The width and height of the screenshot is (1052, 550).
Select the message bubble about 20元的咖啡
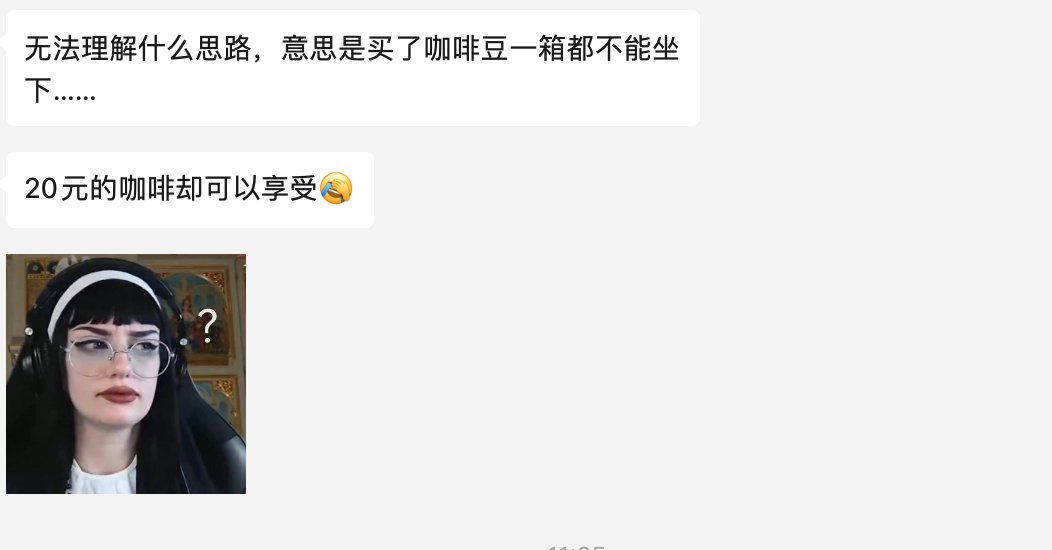(190, 190)
